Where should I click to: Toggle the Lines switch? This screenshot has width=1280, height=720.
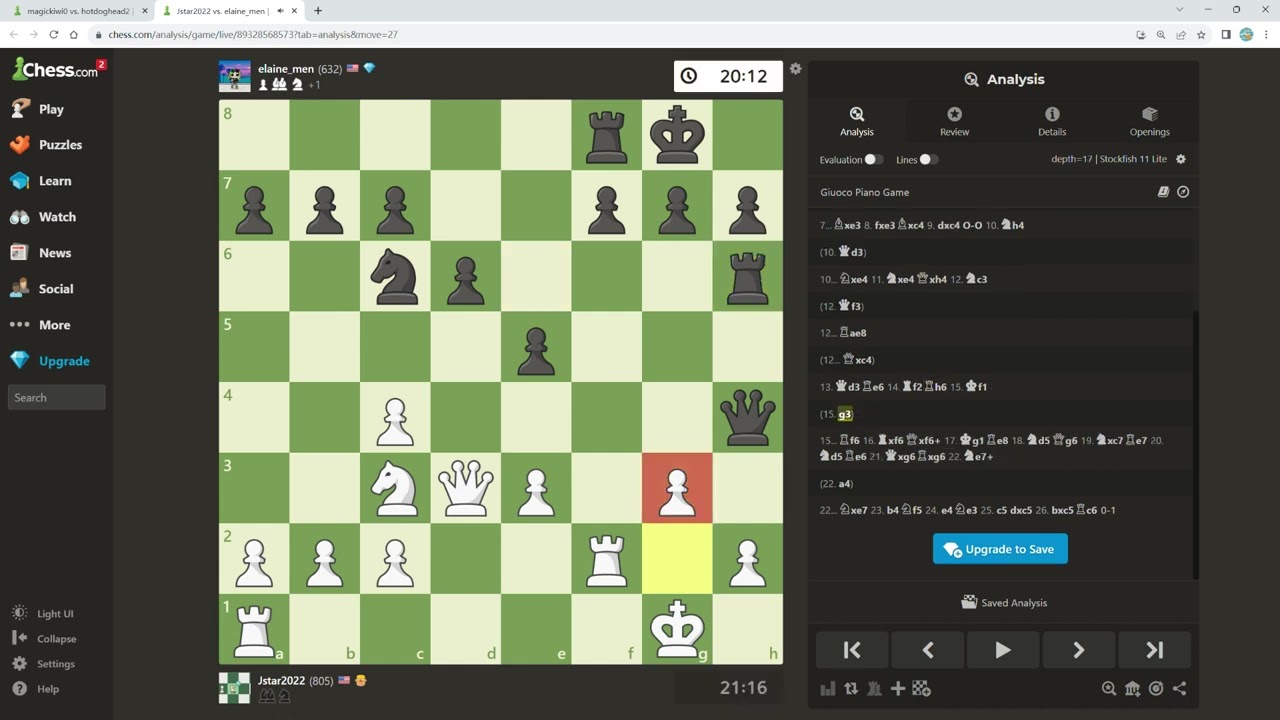click(928, 159)
